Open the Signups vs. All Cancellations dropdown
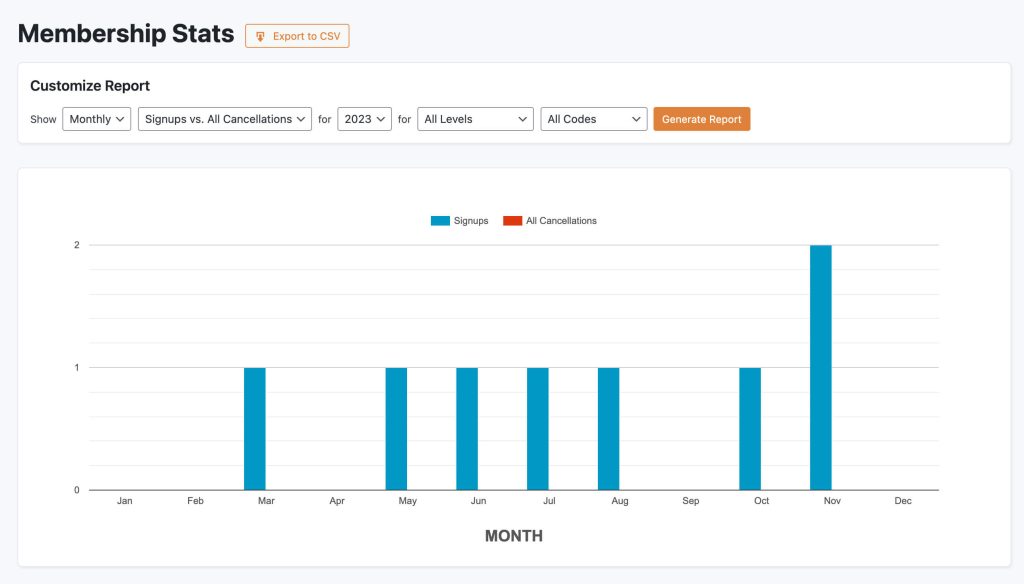Image resolution: width=1024 pixels, height=584 pixels. tap(224, 118)
